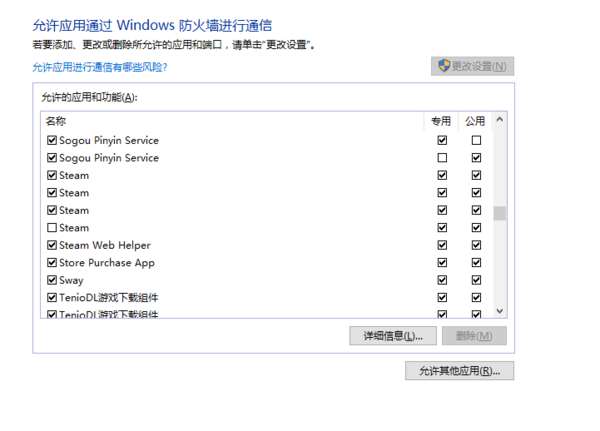
Task: Enable 公用 for first Sogou Pinyin Service
Action: click(x=476, y=140)
